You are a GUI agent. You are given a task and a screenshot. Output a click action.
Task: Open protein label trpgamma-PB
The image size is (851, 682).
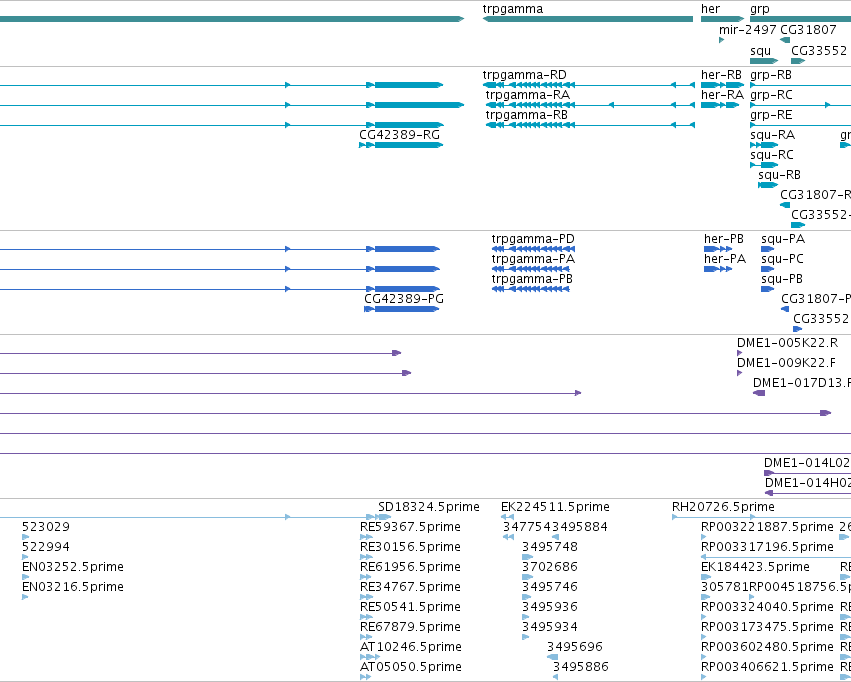[x=532, y=279]
